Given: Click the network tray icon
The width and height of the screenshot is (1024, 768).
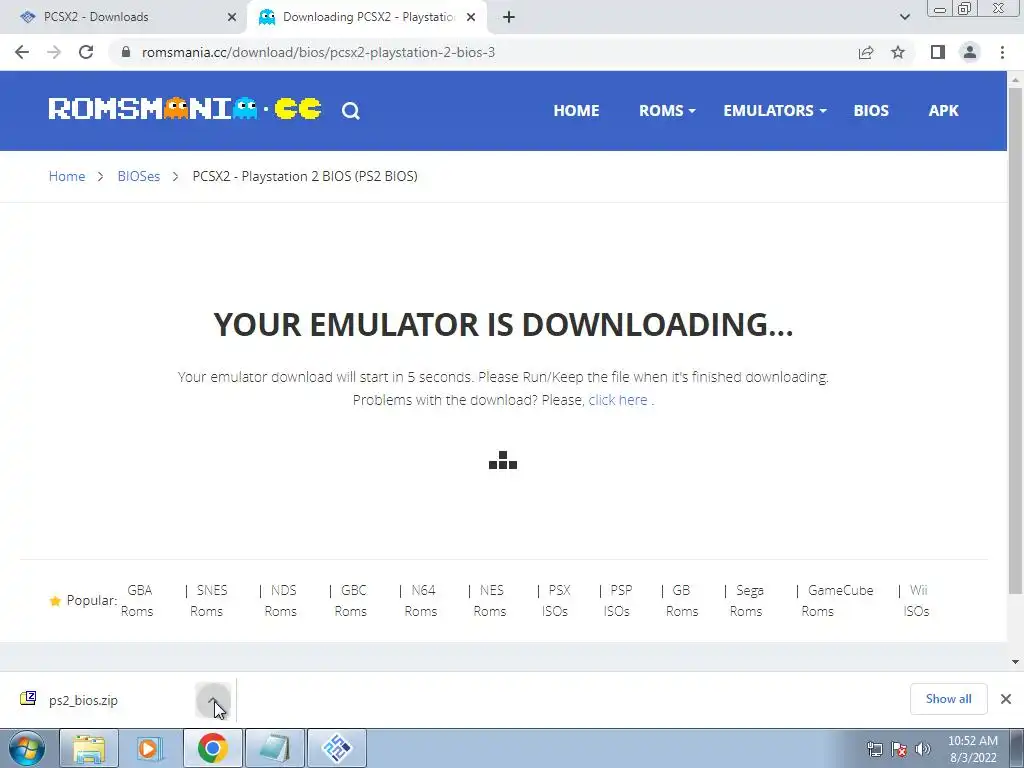Looking at the screenshot, I should 874,749.
